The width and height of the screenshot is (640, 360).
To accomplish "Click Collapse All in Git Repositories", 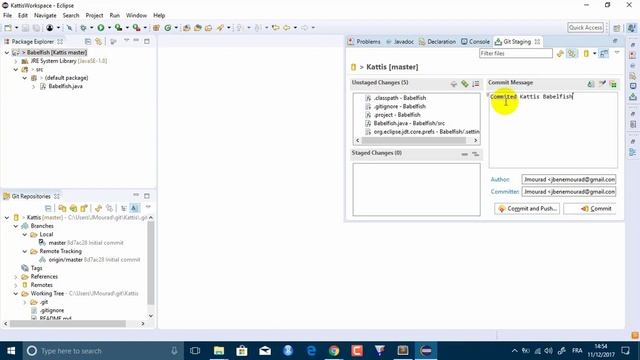I will tap(48, 208).
